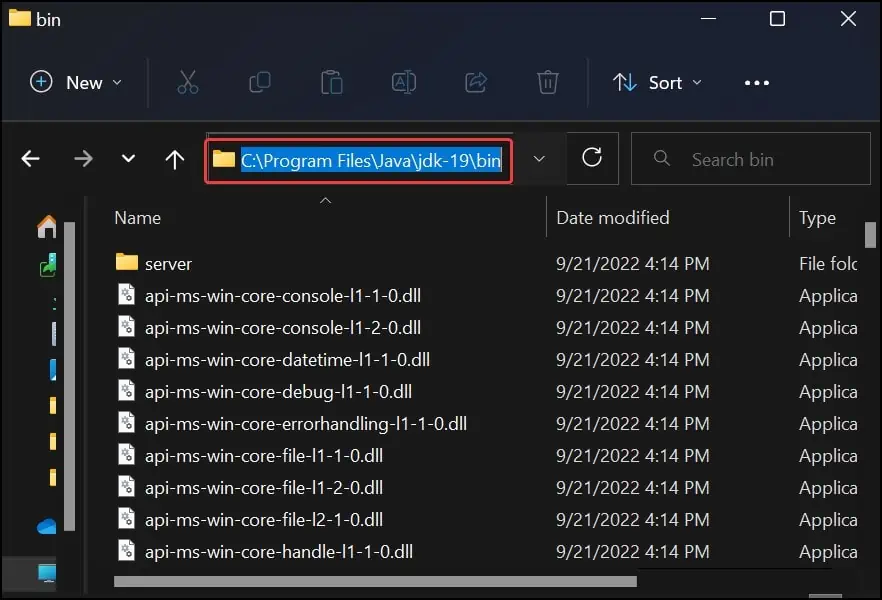Click the Paste icon in toolbar

point(331,83)
